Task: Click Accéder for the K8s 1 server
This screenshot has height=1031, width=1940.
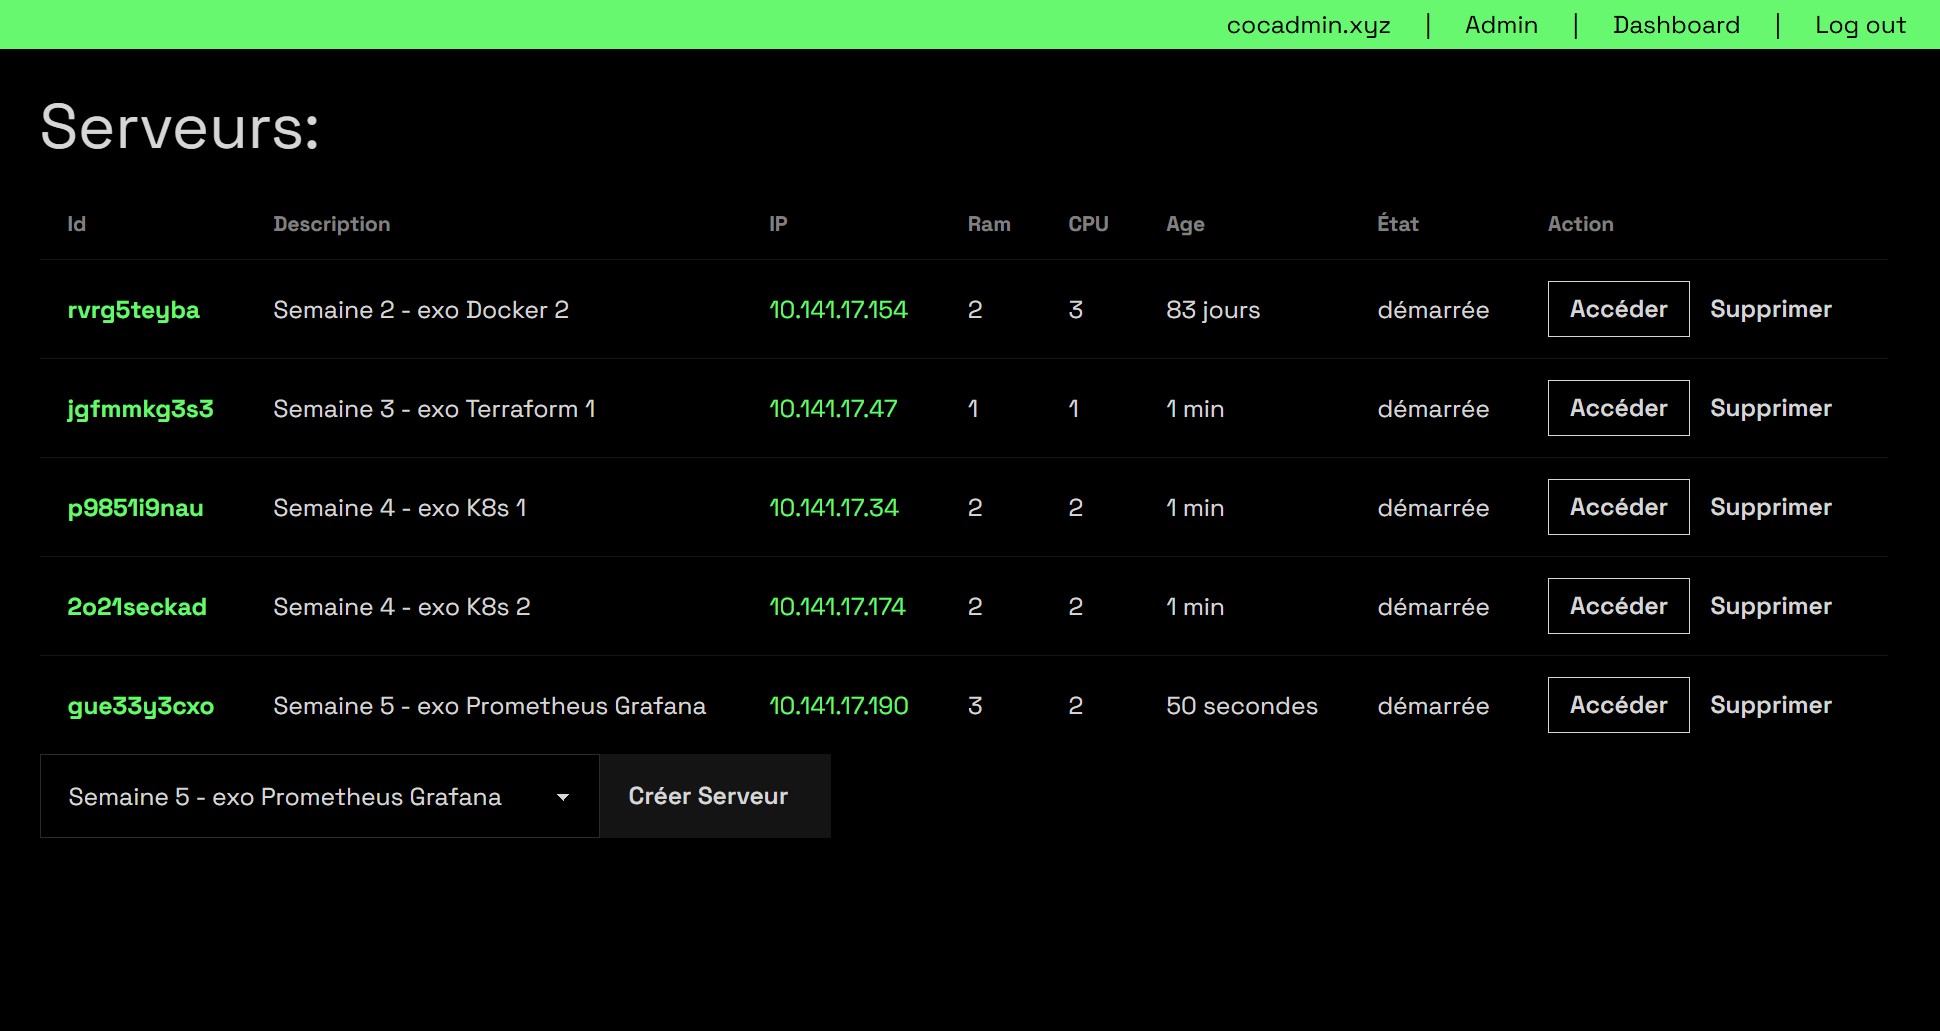Action: click(x=1618, y=507)
